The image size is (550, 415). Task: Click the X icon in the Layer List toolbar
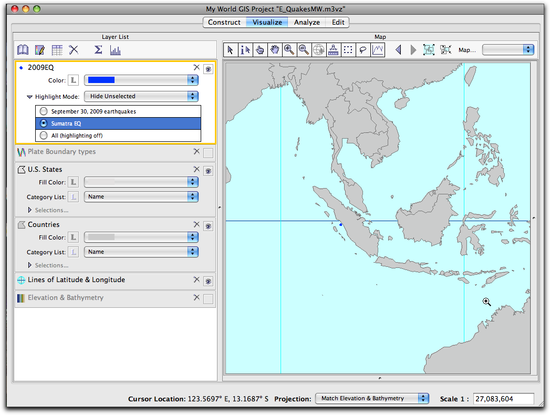(74, 50)
